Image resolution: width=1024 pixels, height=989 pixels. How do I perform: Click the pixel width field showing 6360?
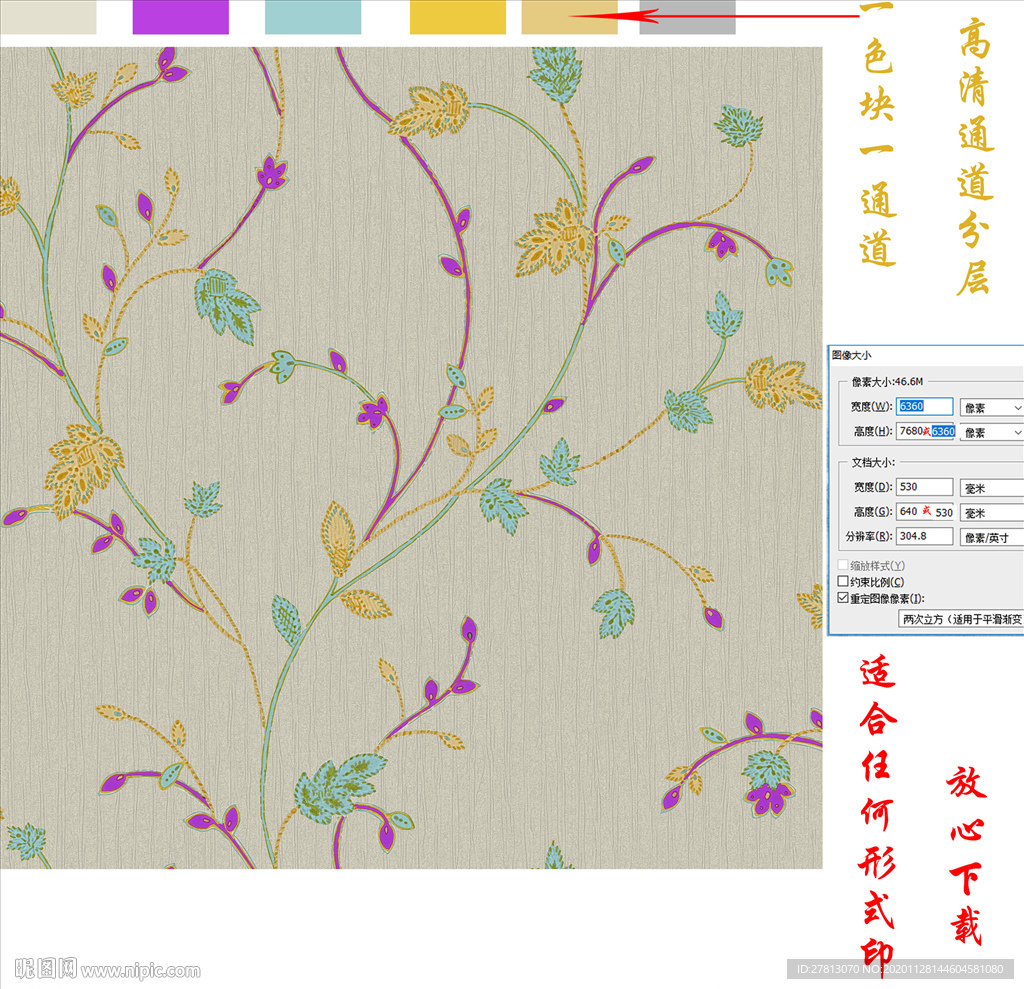tap(924, 406)
